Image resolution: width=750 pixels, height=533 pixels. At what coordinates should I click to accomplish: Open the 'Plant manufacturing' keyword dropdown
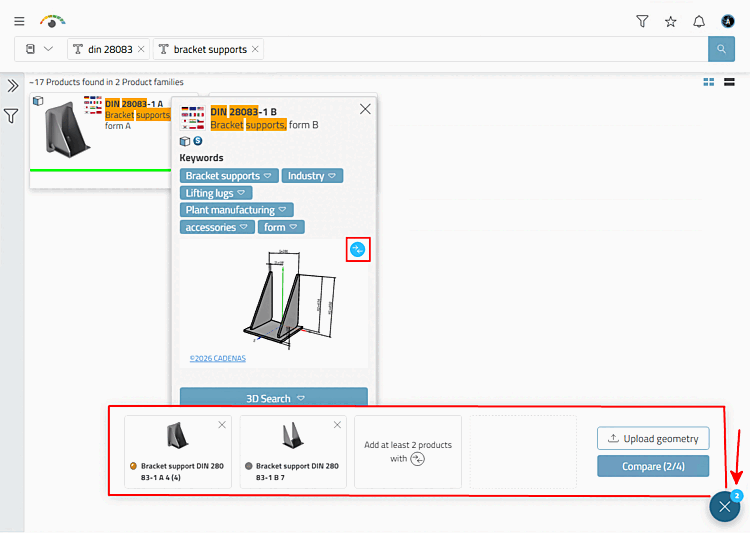236,210
